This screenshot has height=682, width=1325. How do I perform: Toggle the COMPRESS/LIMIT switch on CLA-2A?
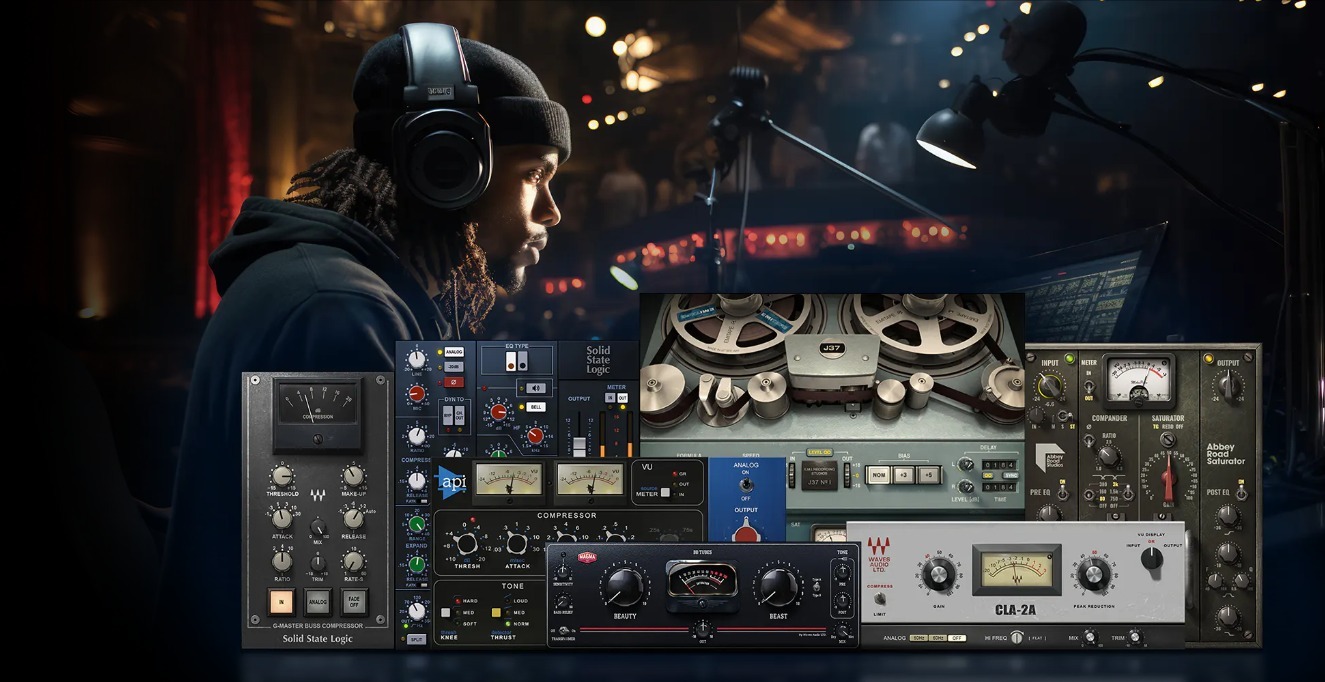tap(879, 600)
